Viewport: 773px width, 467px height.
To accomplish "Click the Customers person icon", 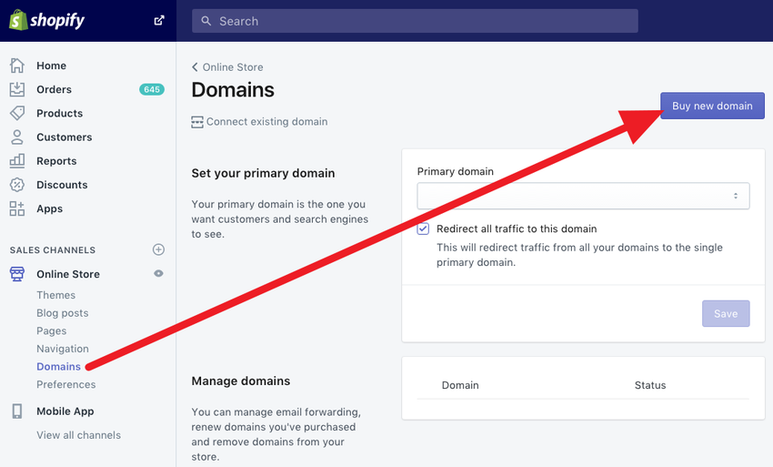I will [17, 137].
